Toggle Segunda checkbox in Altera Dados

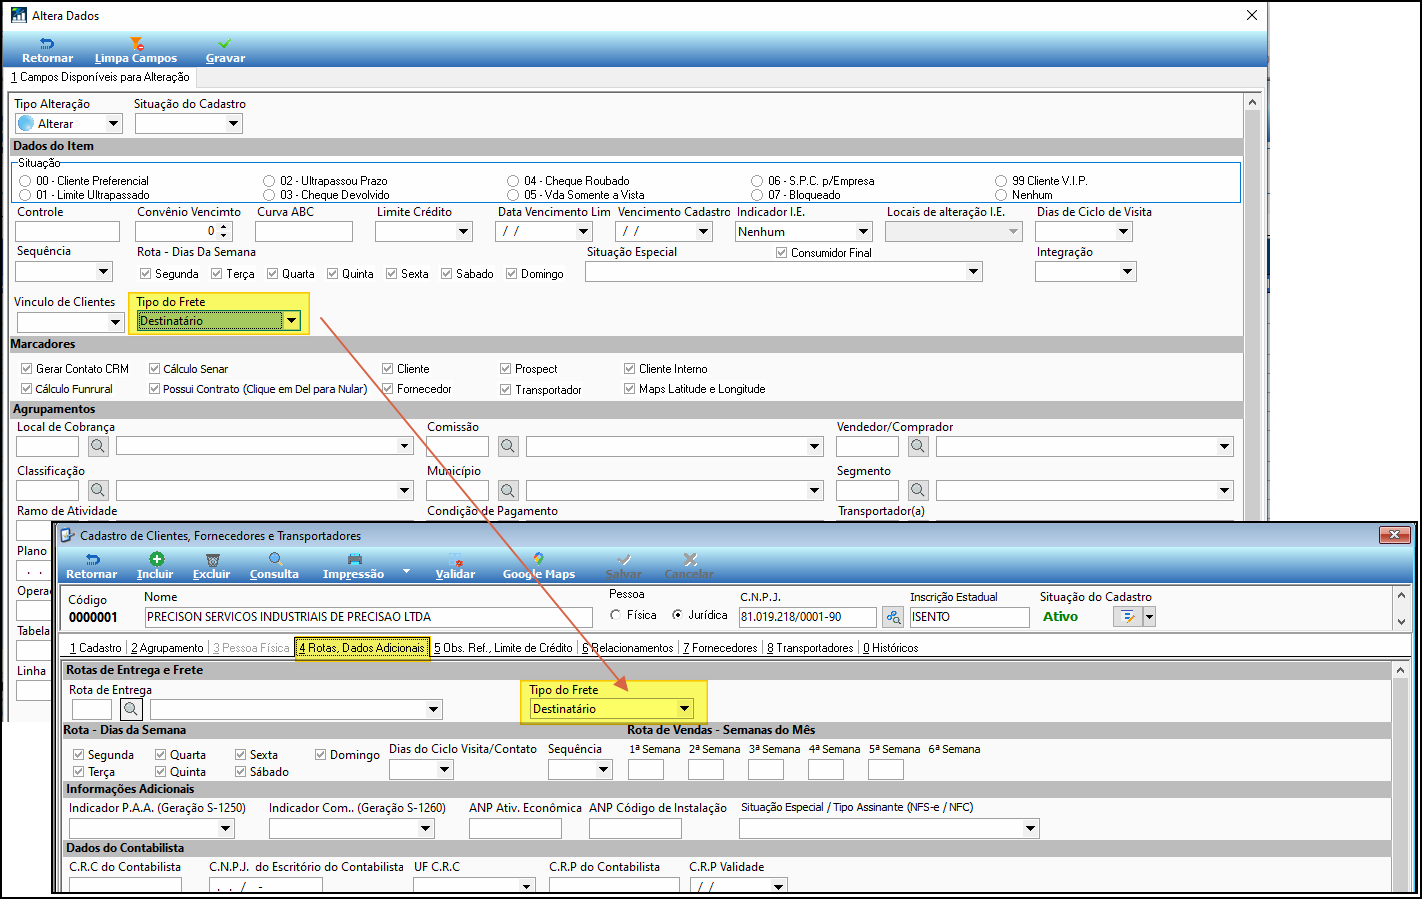145,273
